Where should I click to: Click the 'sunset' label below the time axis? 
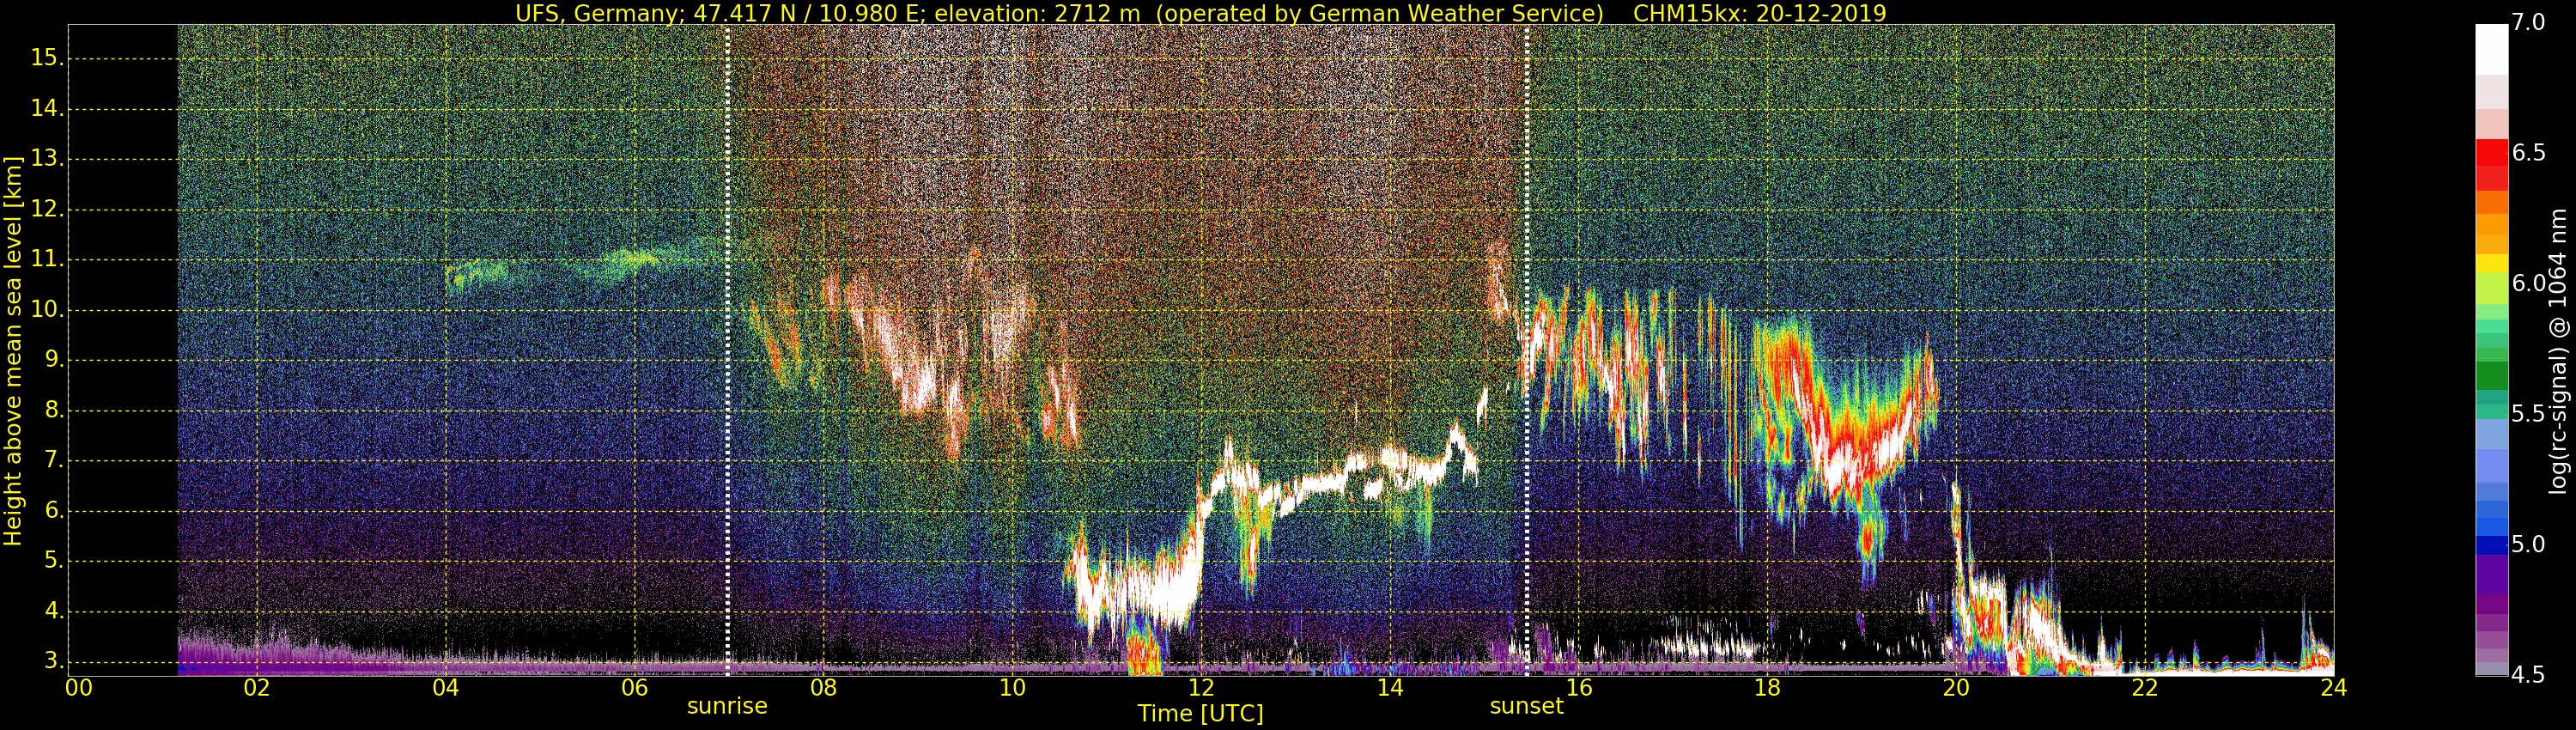pyautogui.click(x=1526, y=706)
